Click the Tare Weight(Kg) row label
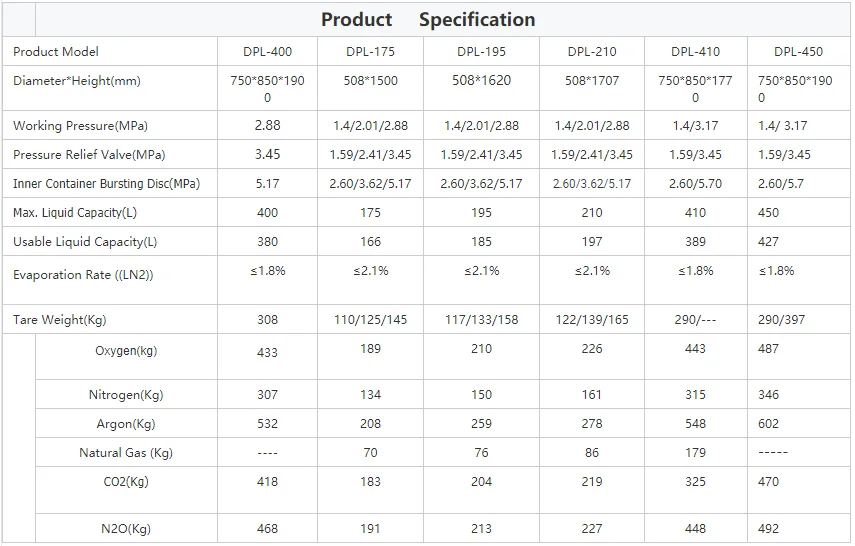Screen dimensions: 855x546 point(59,320)
